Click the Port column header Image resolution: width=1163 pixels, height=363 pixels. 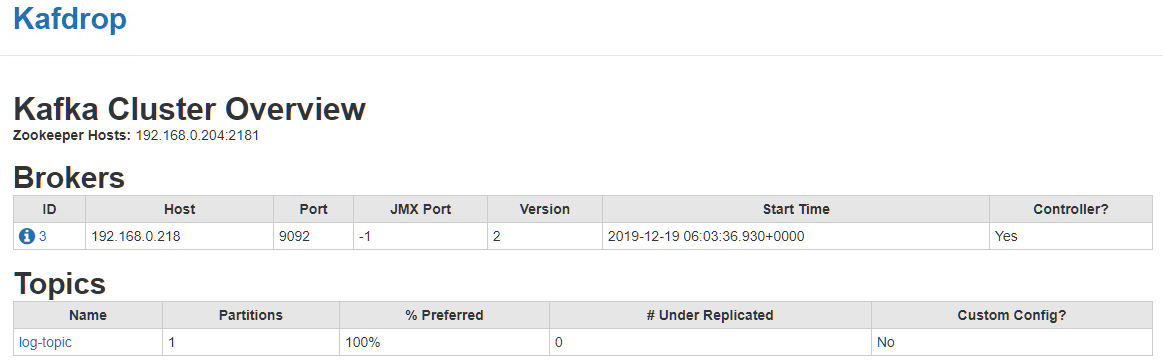click(314, 209)
